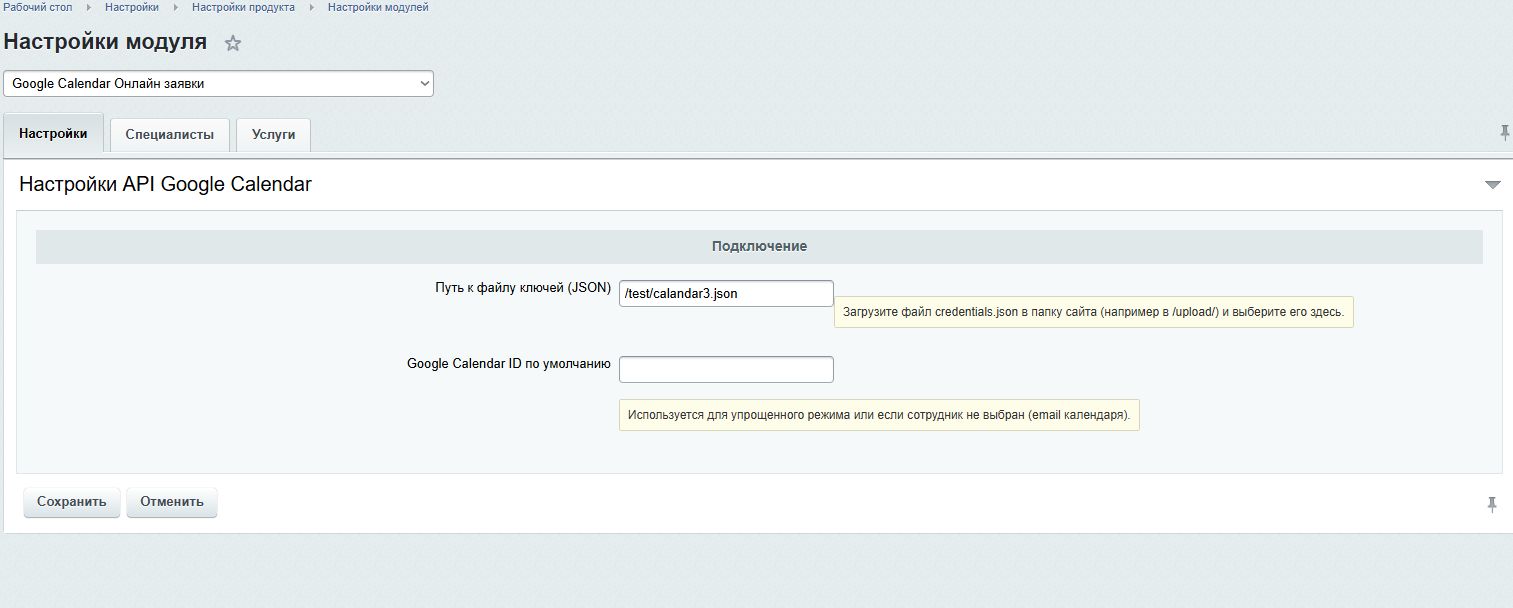This screenshot has width=1513, height=608.
Task: Open Настройки breadcrumb link
Action: (132, 8)
